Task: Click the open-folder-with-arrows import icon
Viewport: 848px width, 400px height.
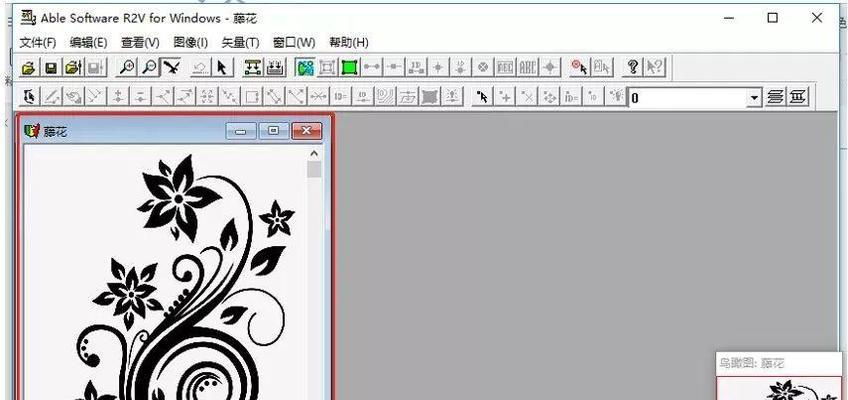Action: pos(73,68)
